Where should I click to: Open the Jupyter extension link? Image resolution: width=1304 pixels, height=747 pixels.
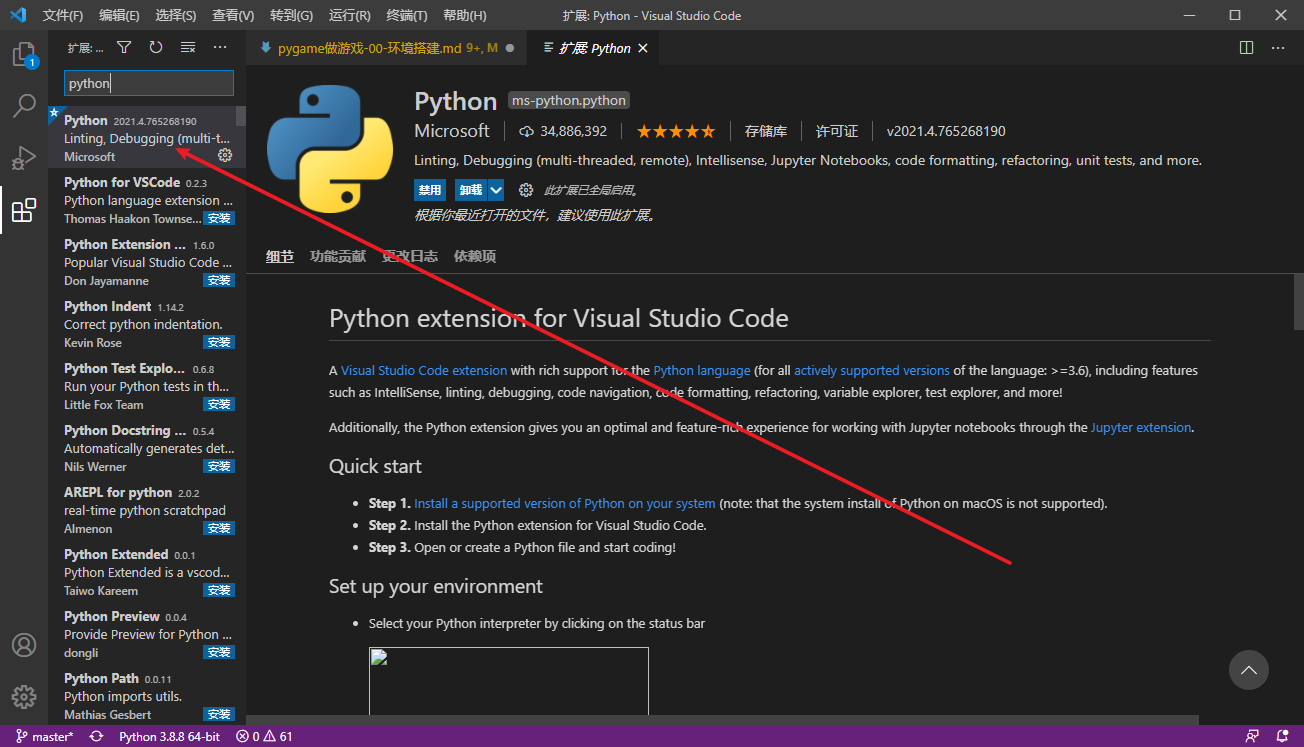[1141, 427]
